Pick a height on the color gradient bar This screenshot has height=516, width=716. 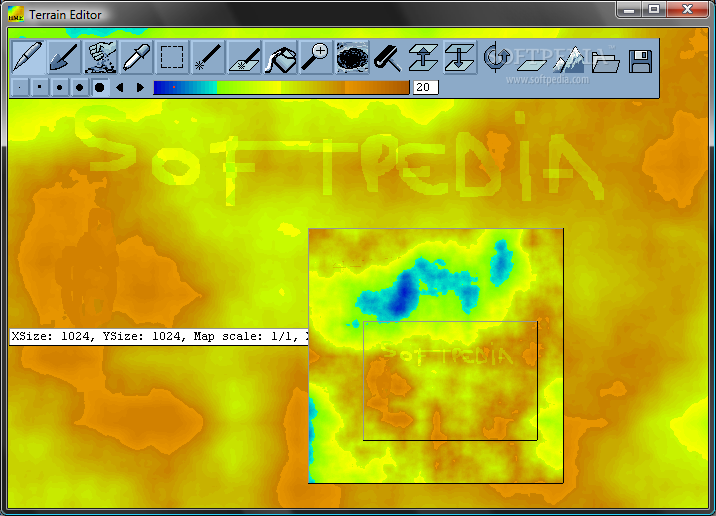click(x=281, y=87)
